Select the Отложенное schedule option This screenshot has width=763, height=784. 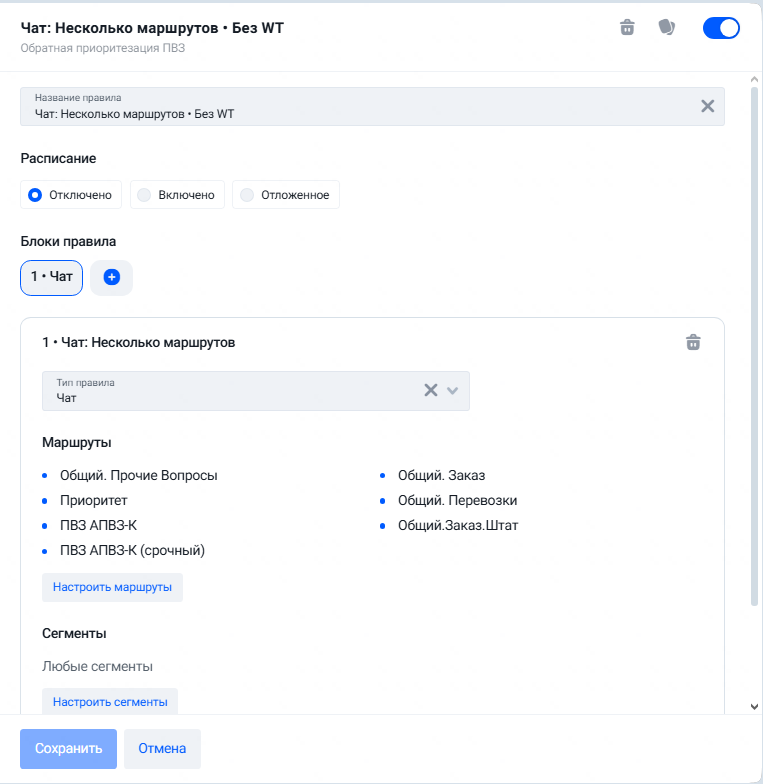click(x=286, y=194)
